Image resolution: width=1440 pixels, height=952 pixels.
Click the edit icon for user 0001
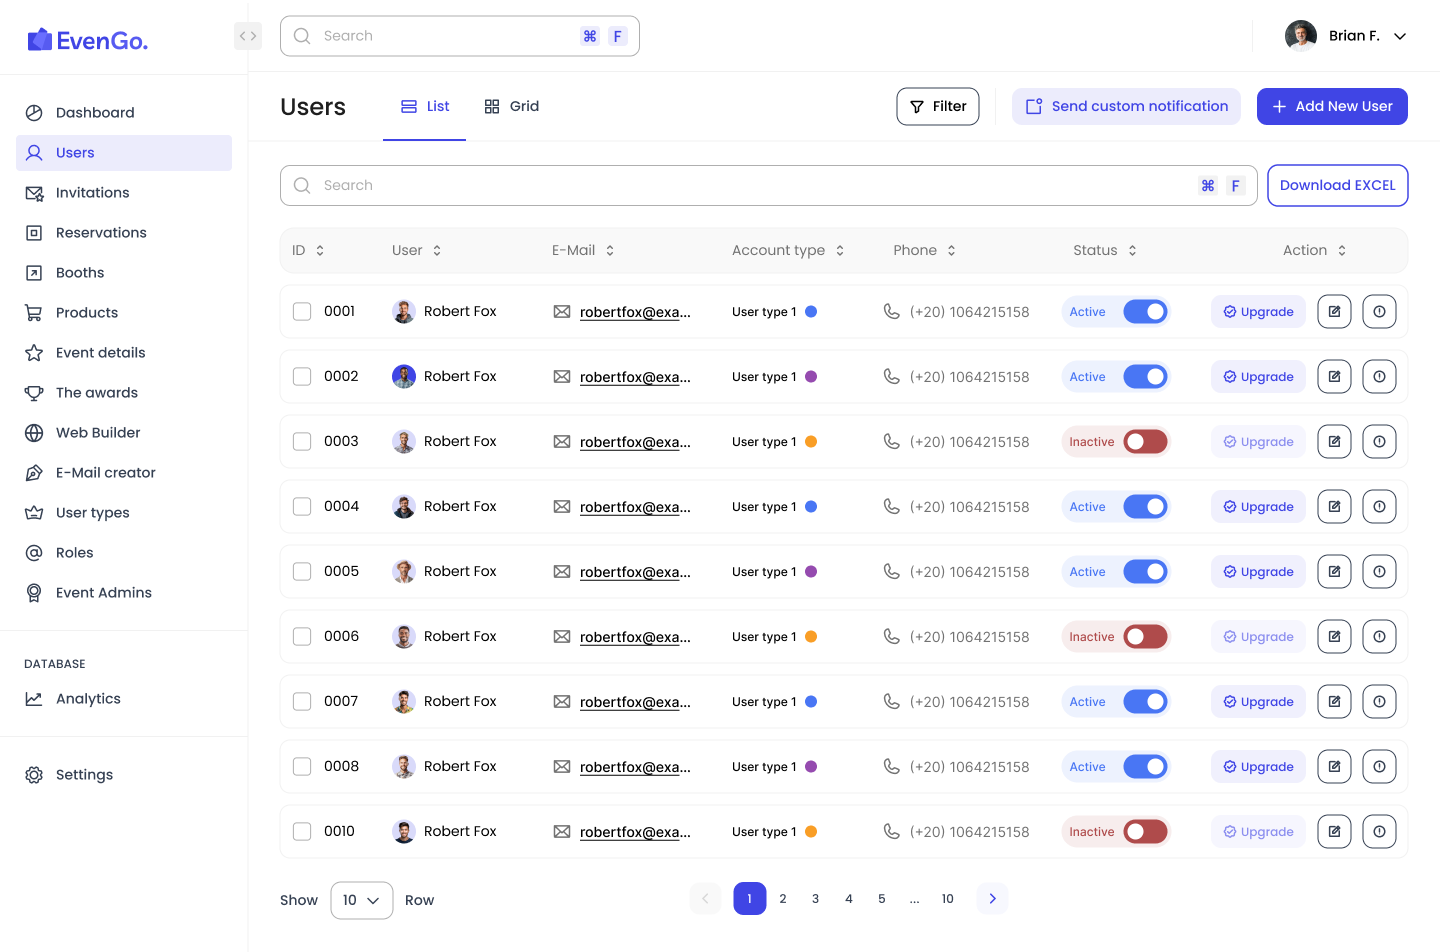coord(1334,312)
